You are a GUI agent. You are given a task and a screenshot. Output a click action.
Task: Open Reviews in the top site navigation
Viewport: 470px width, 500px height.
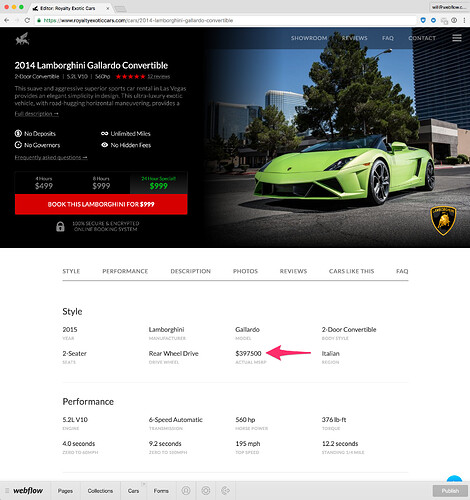coord(354,38)
